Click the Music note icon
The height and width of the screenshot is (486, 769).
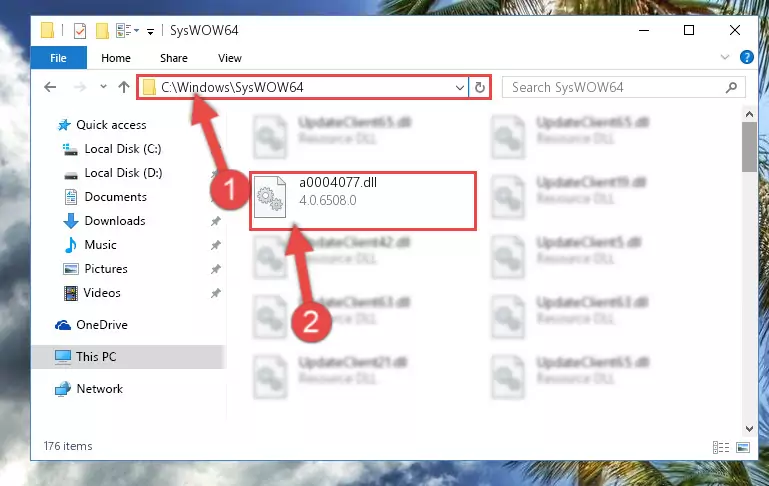pyautogui.click(x=71, y=245)
